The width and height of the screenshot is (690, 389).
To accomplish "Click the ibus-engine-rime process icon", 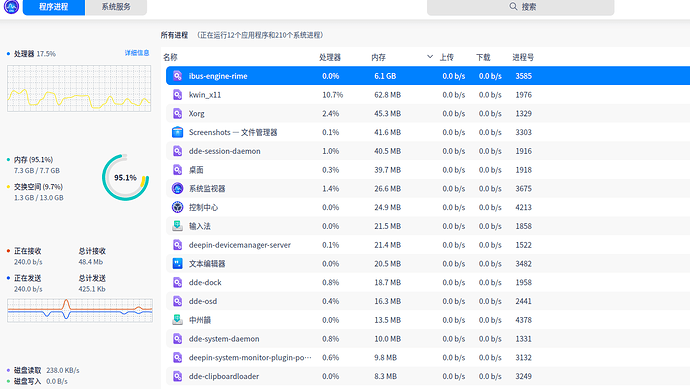I will tap(177, 76).
